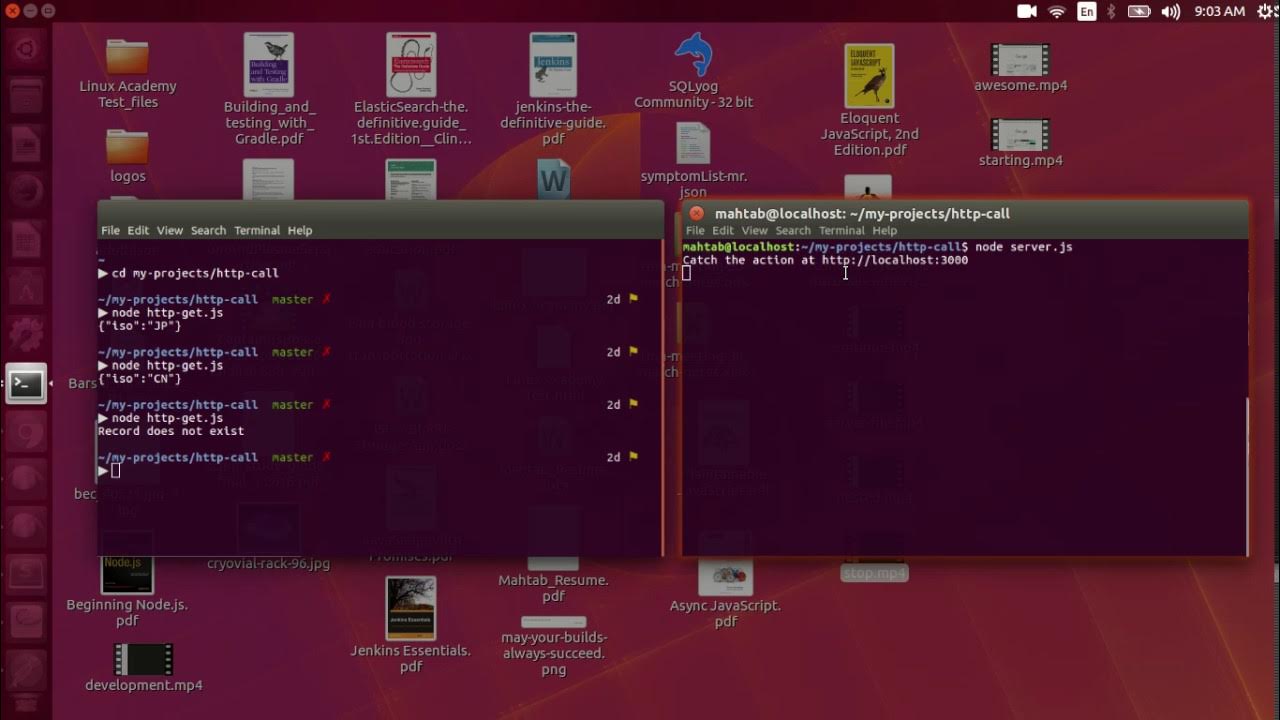
Task: Open the battery status indicator
Action: tap(1139, 11)
